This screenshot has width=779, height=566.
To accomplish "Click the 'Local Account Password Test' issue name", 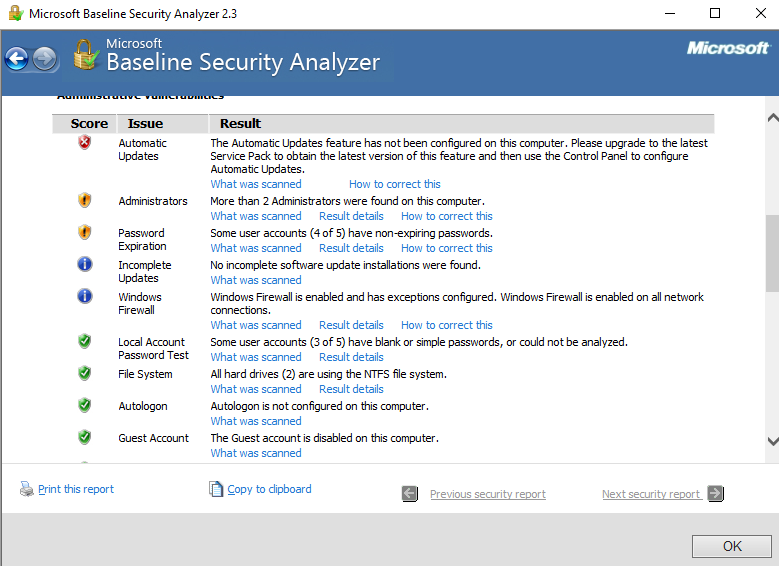I will pyautogui.click(x=154, y=349).
